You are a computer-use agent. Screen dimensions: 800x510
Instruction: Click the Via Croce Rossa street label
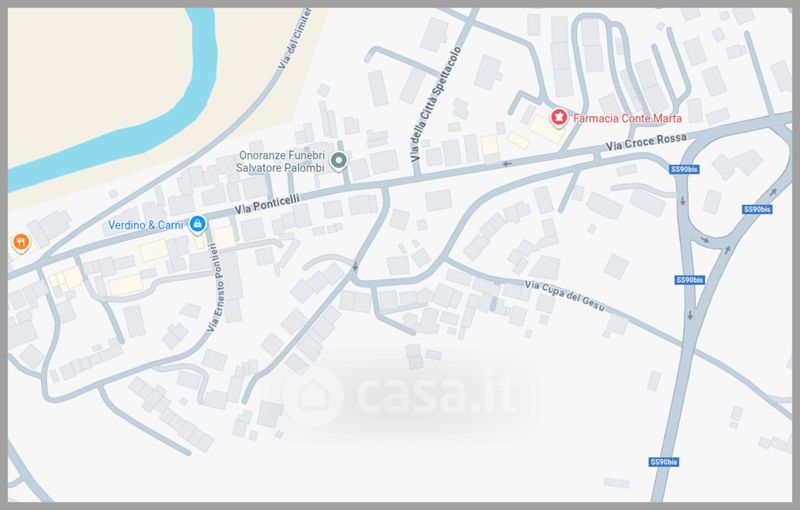[646, 141]
